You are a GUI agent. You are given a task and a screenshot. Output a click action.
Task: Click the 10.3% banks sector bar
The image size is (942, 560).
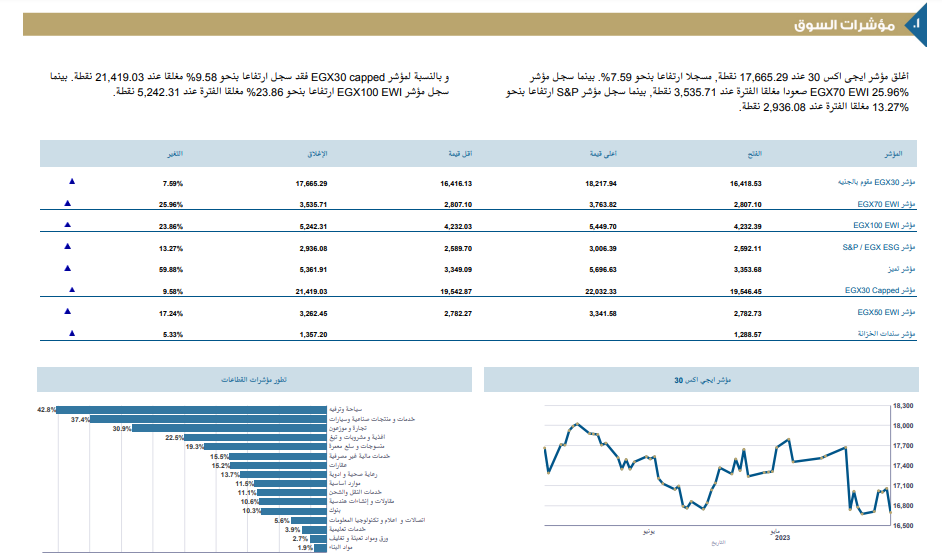(x=296, y=511)
